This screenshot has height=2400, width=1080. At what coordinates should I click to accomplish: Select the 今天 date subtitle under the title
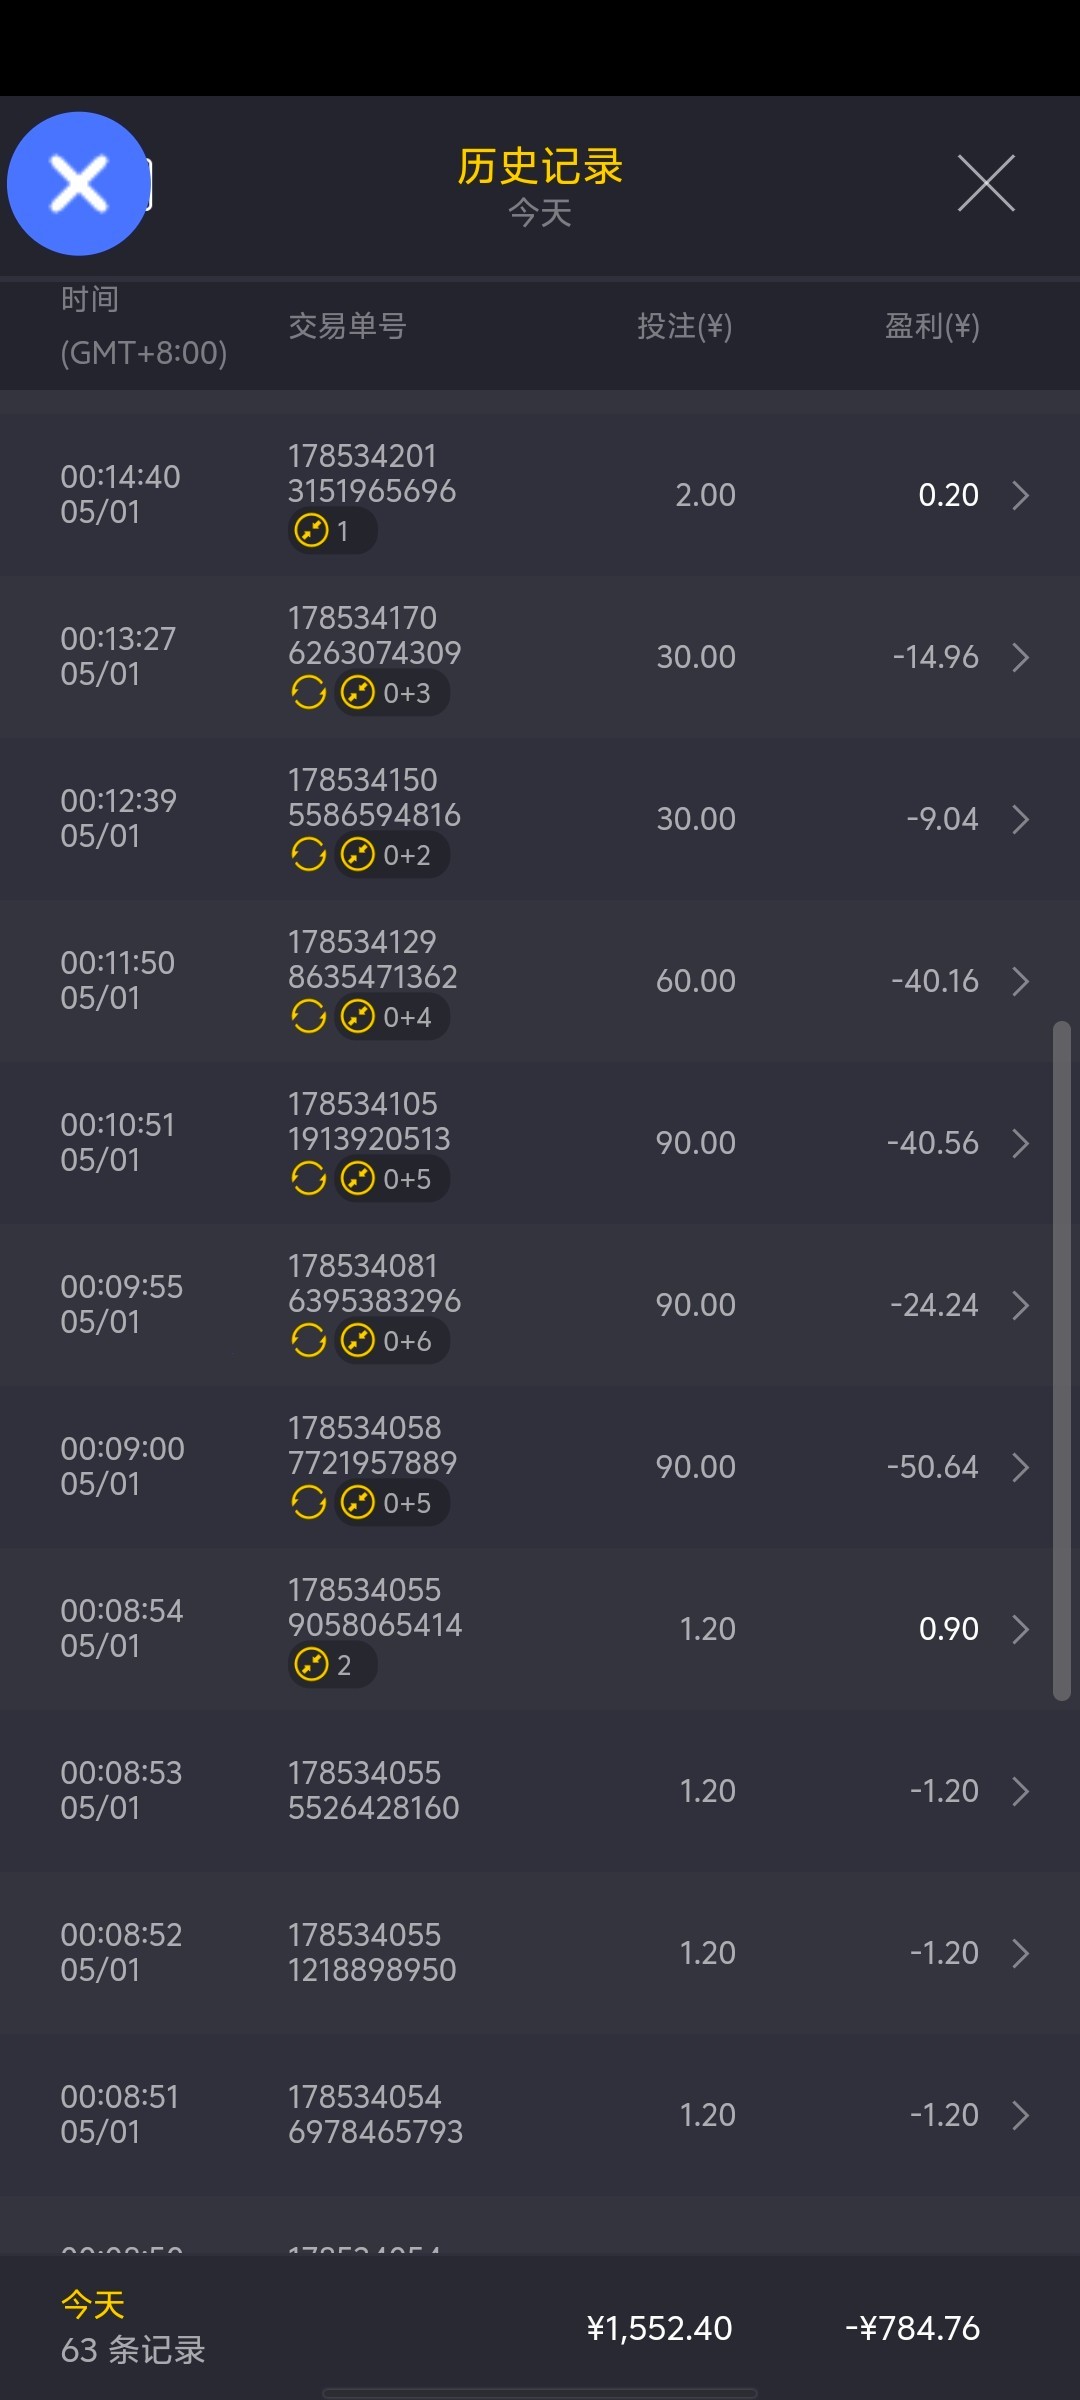pyautogui.click(x=540, y=213)
